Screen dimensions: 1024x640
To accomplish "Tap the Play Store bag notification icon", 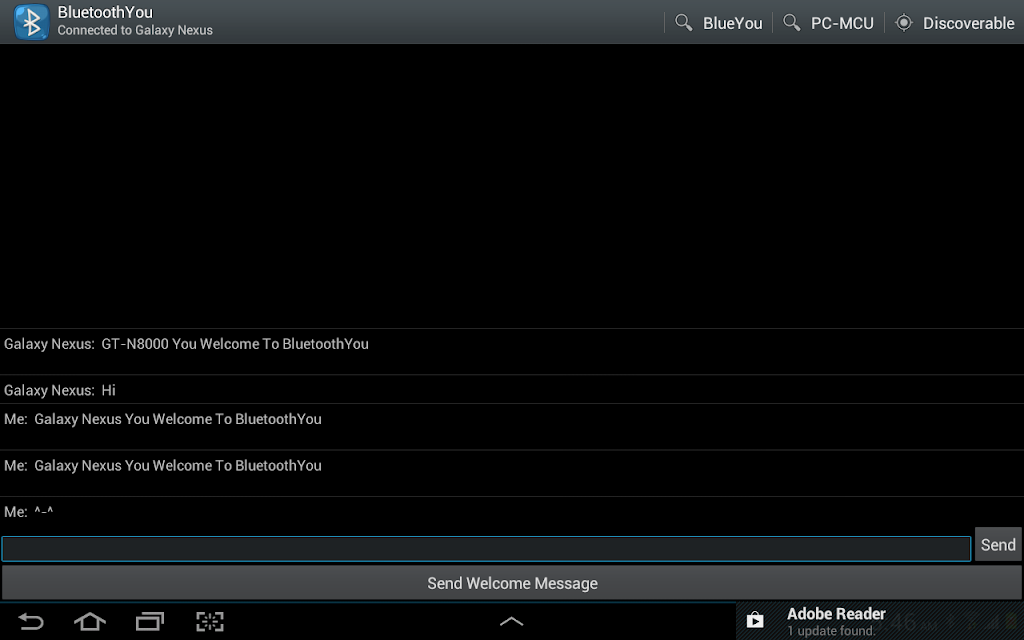I will 755,620.
